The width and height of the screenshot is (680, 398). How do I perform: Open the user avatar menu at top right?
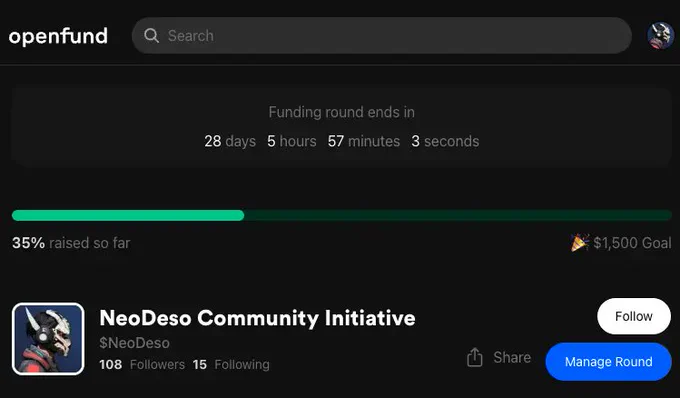[x=660, y=36]
